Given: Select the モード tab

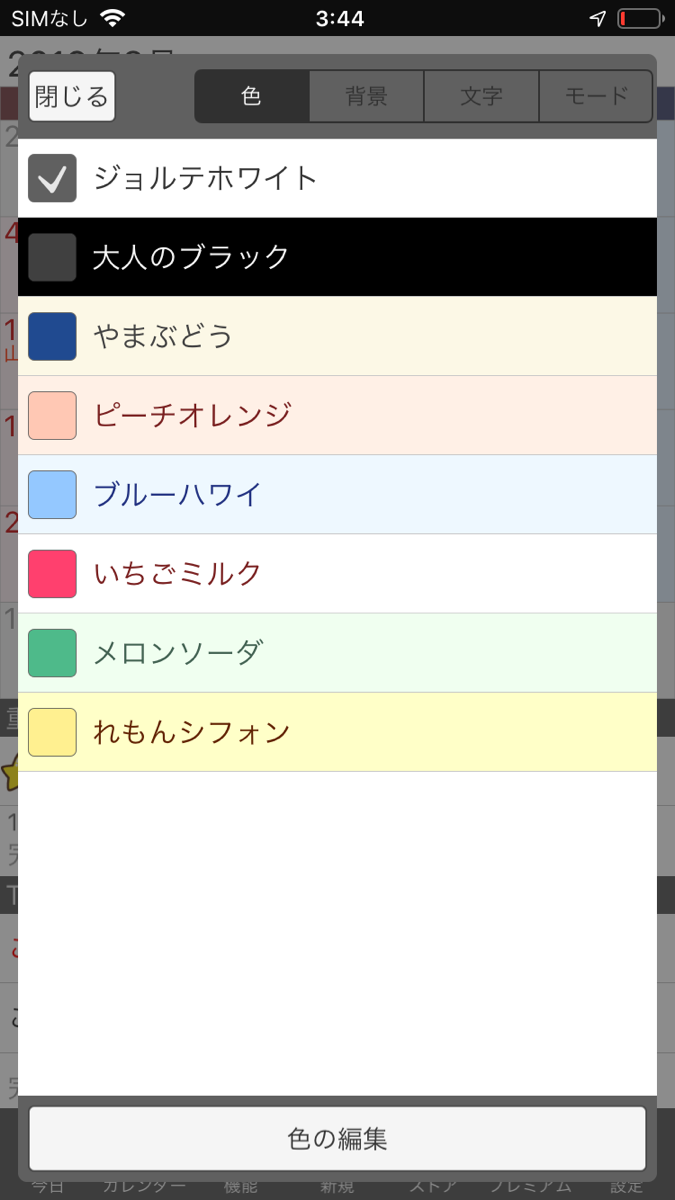Looking at the screenshot, I should [595, 96].
